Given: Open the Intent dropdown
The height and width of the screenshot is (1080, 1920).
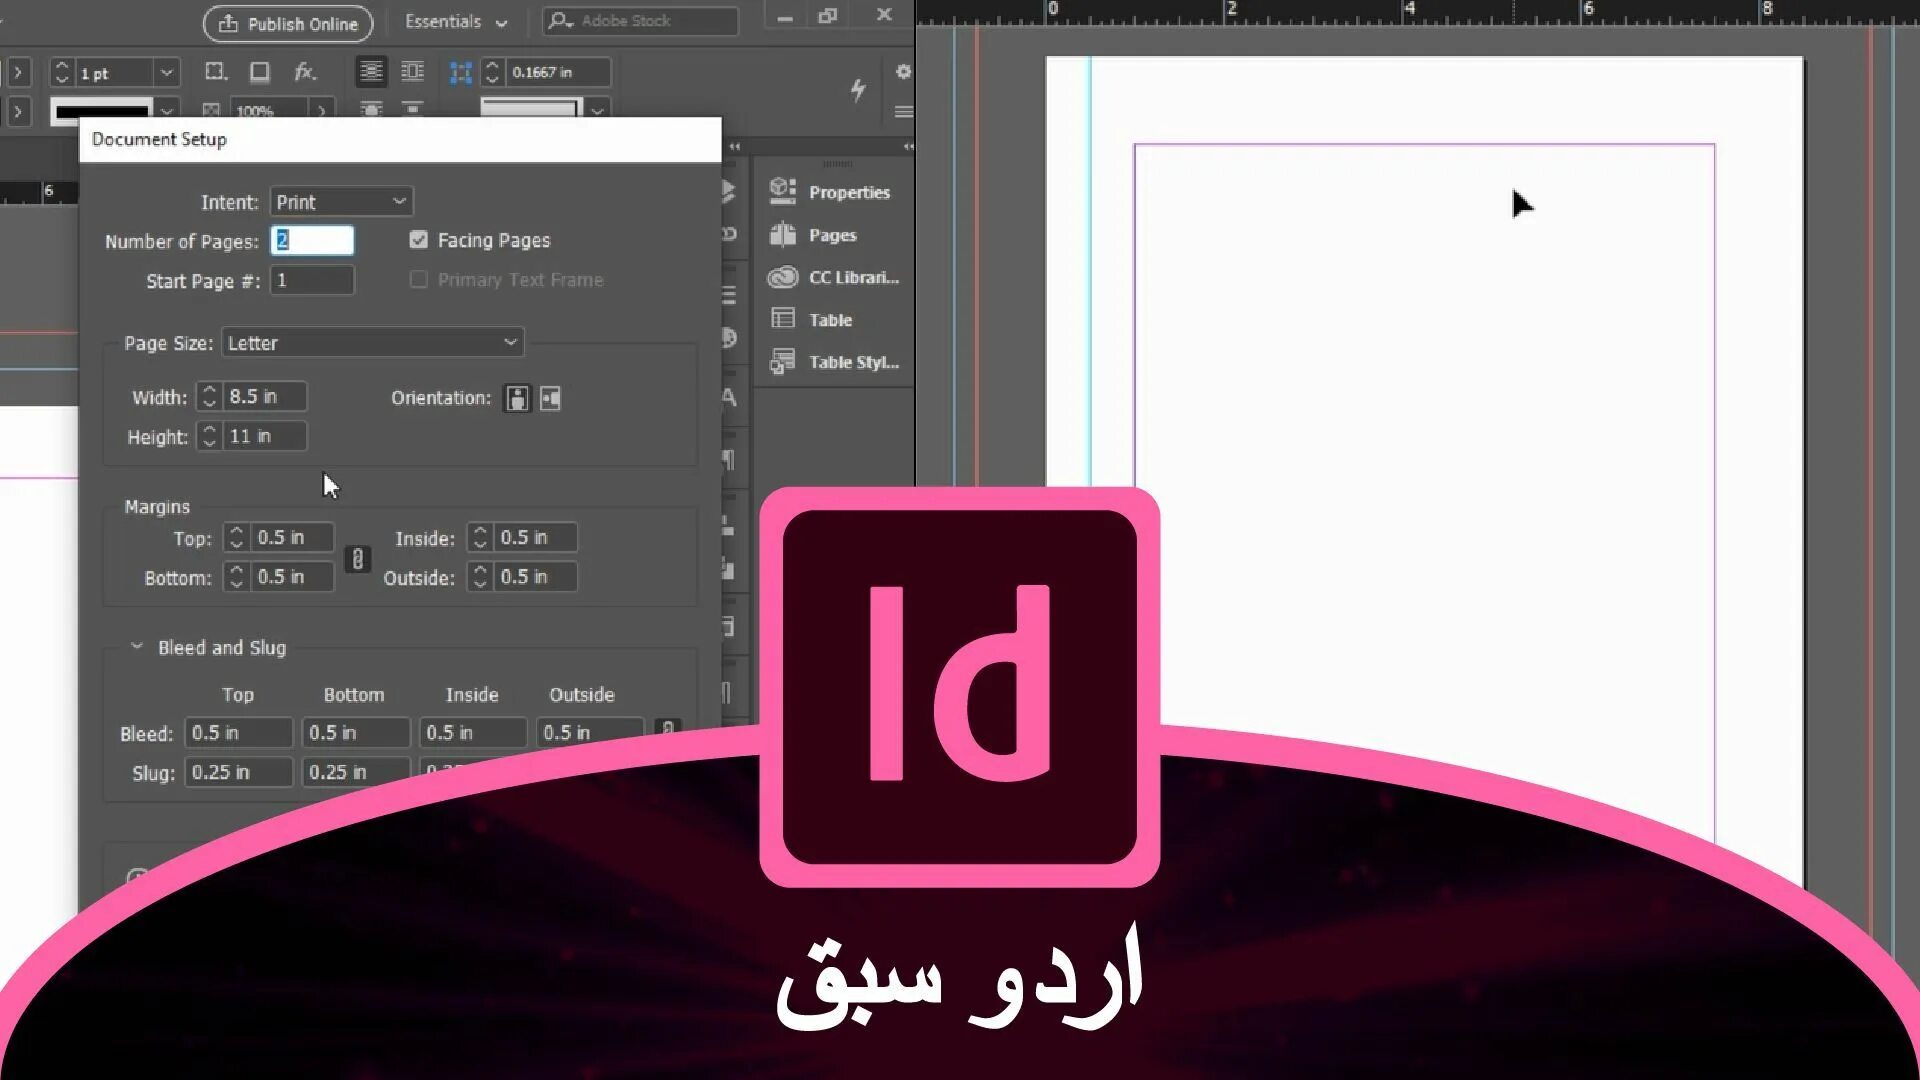Looking at the screenshot, I should click(x=341, y=202).
